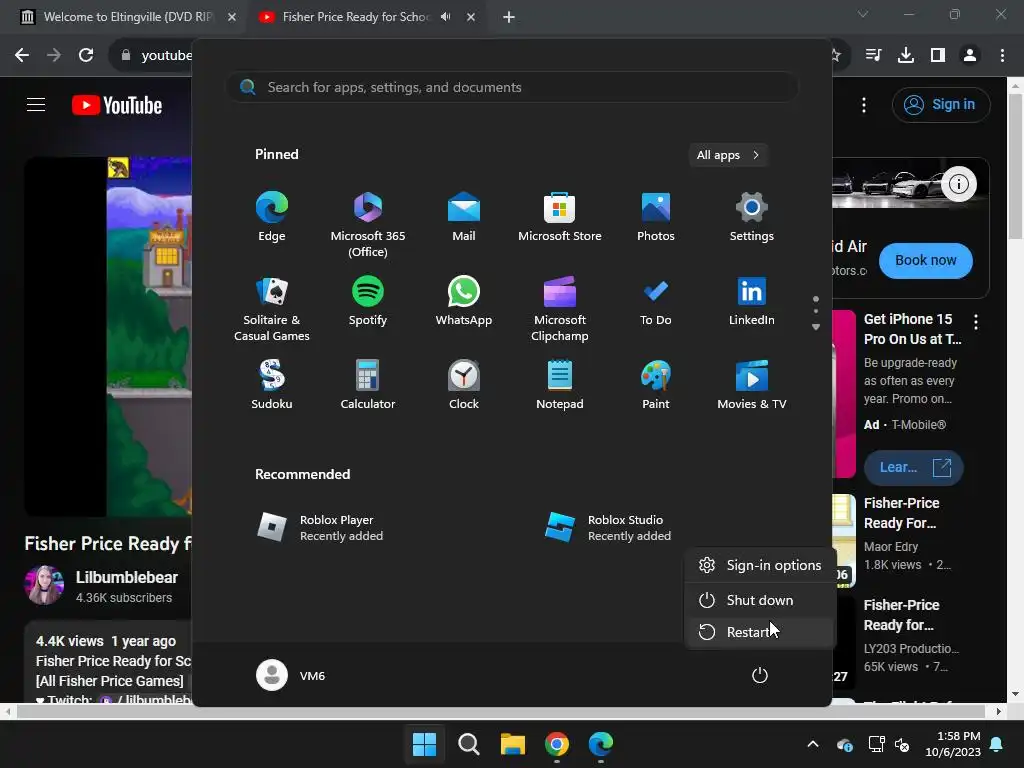
Task: Switch to Fisher Price Ready for School tab
Action: pyautogui.click(x=356, y=17)
